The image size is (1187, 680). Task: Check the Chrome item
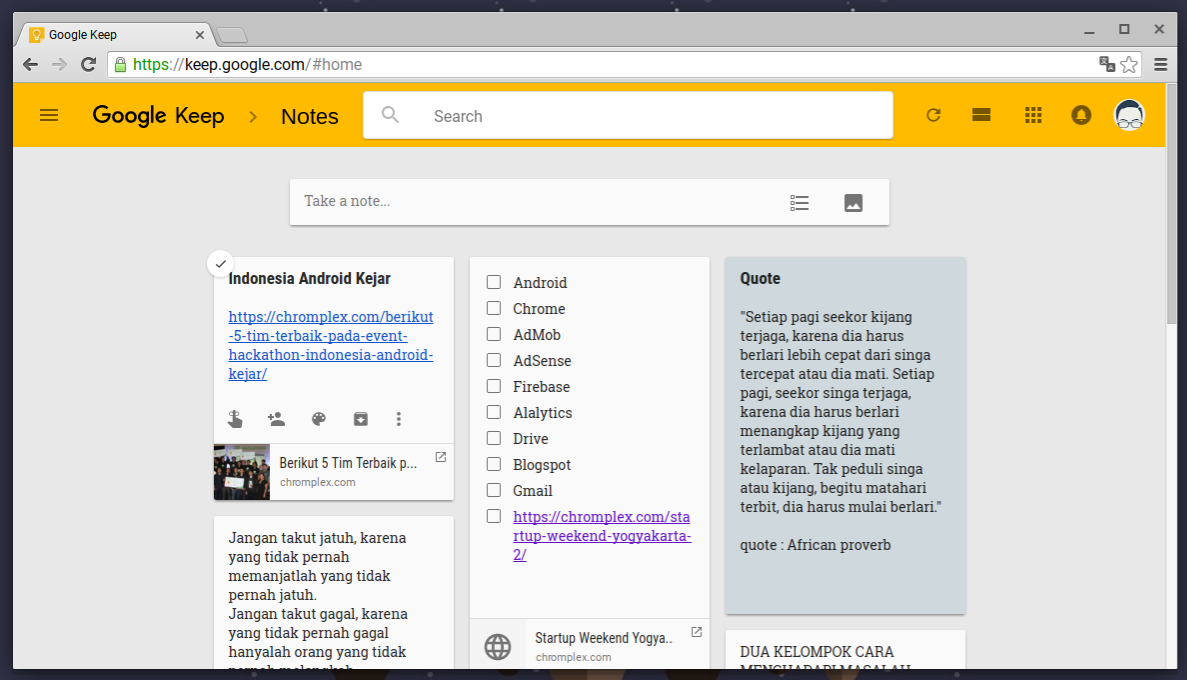point(494,308)
